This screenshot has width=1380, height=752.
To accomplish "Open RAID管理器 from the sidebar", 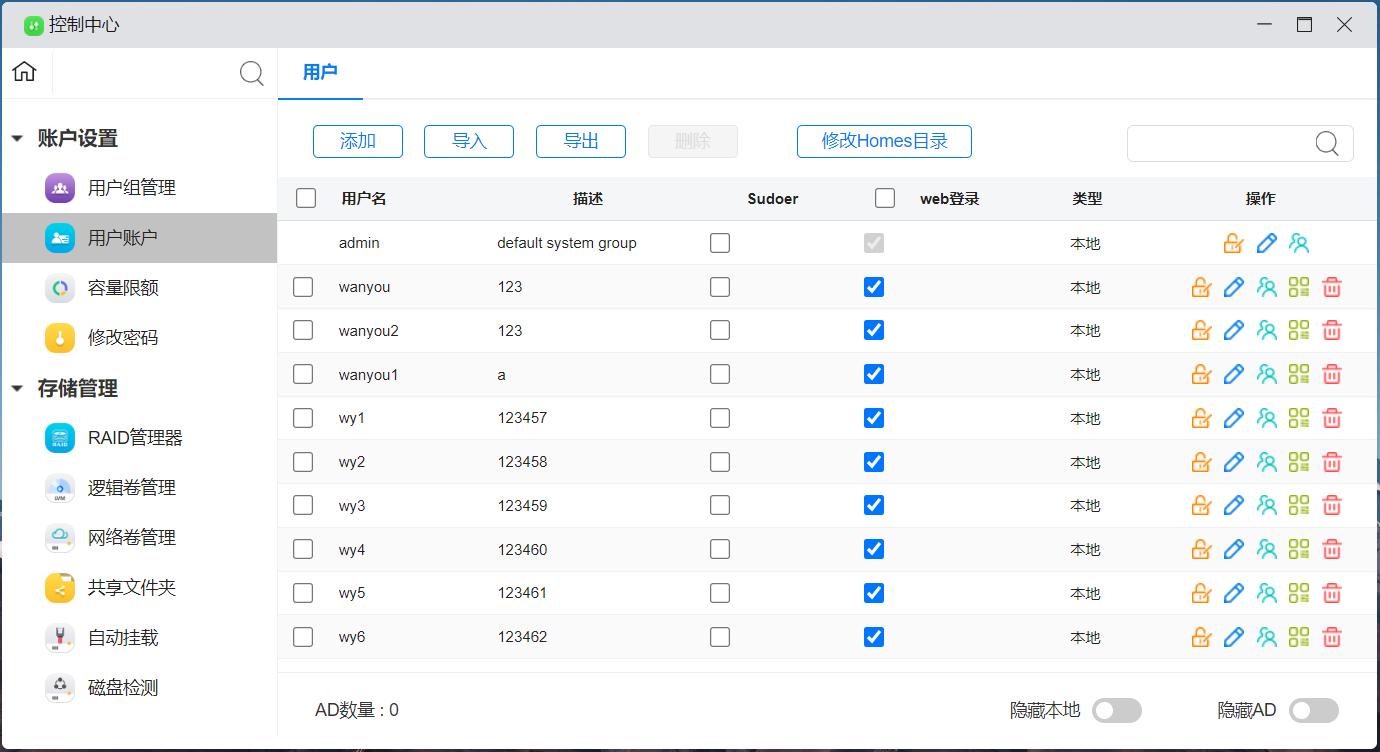I will pyautogui.click(x=135, y=438).
